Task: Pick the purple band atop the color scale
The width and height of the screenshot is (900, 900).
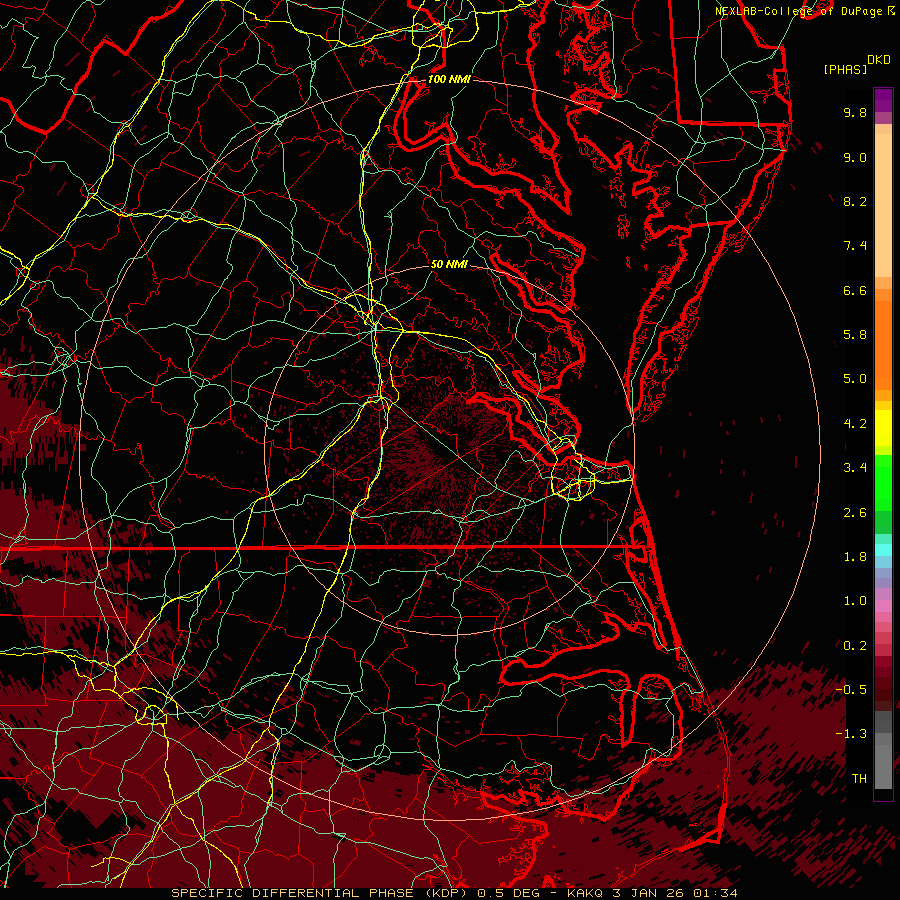Action: pos(883,100)
